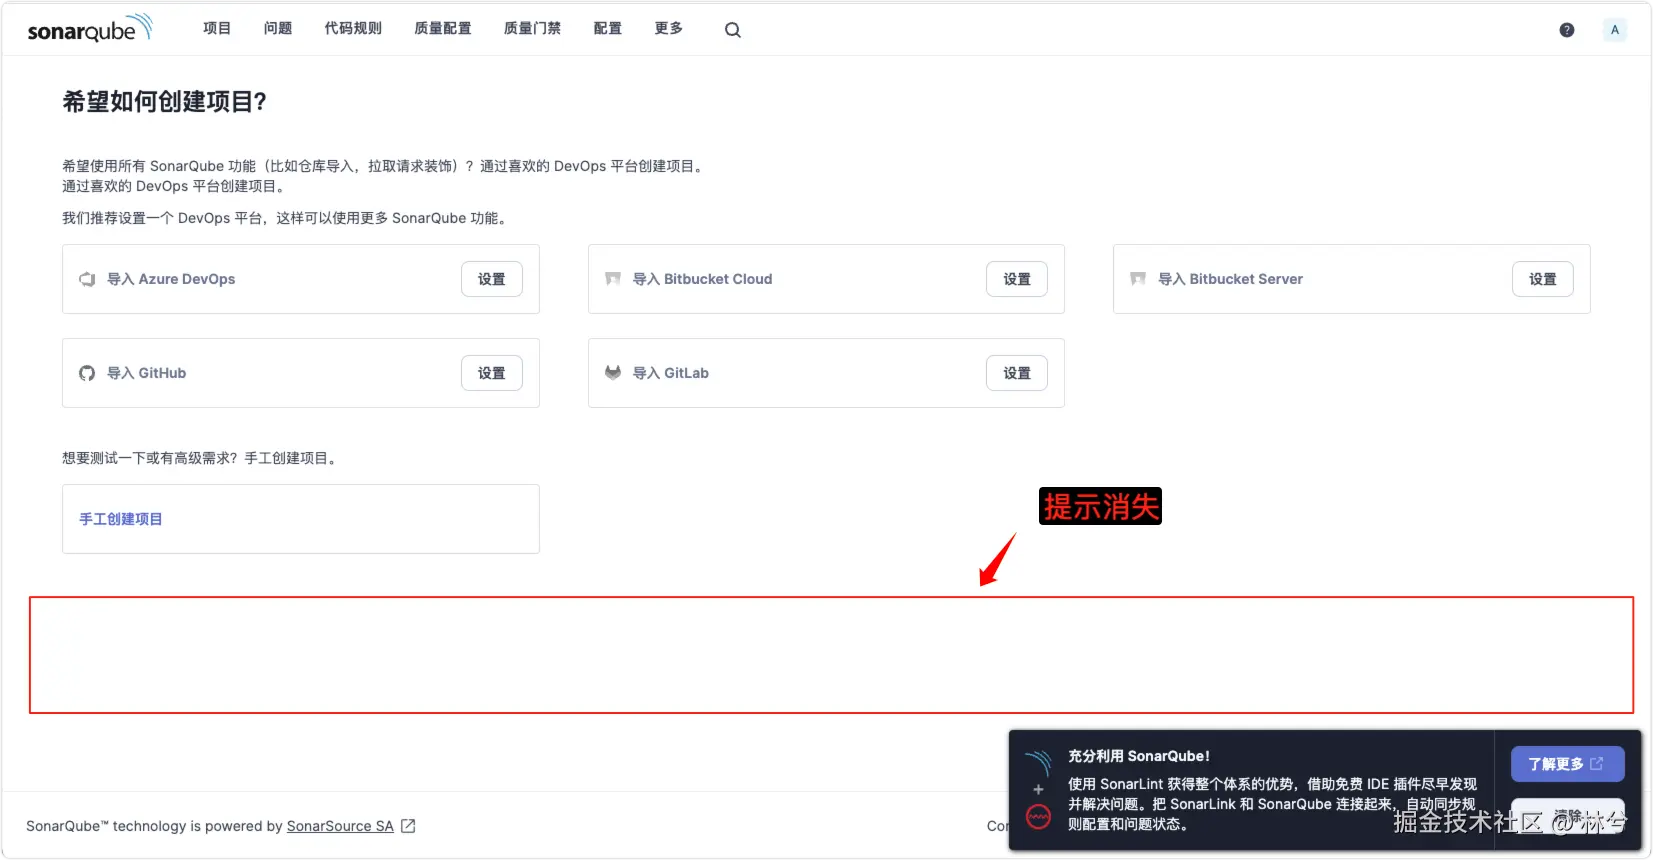Viewport: 1653px width, 860px height.
Task: Click the Azure DevOps icon
Action: [x=87, y=279]
